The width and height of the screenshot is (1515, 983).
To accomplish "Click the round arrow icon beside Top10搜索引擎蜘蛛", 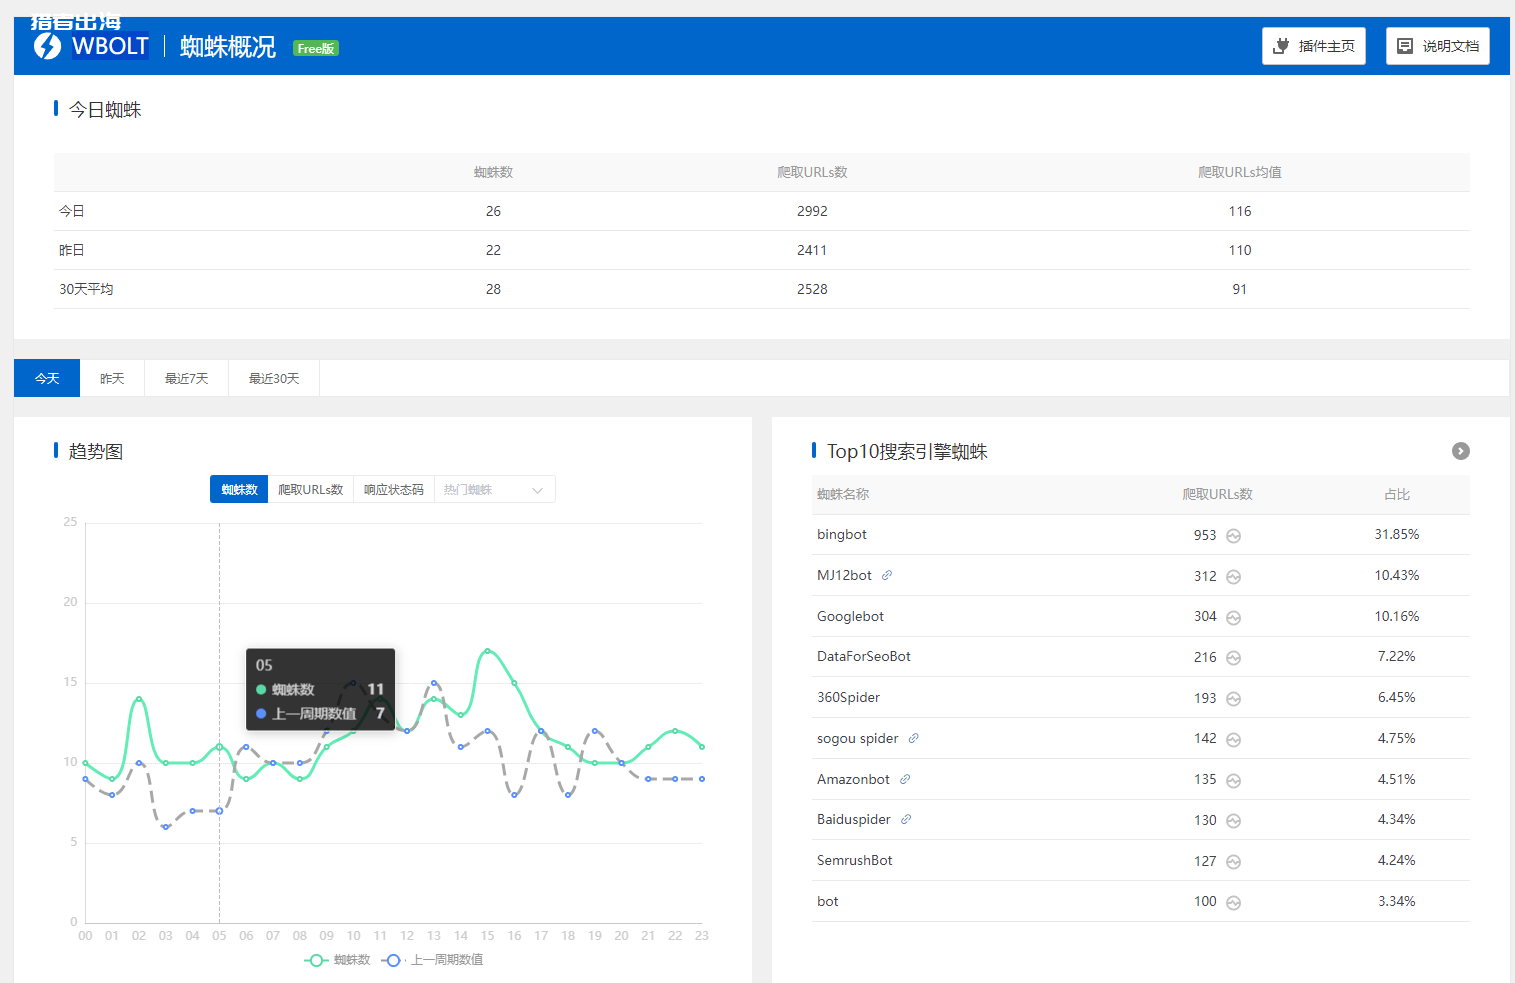I will (1460, 451).
